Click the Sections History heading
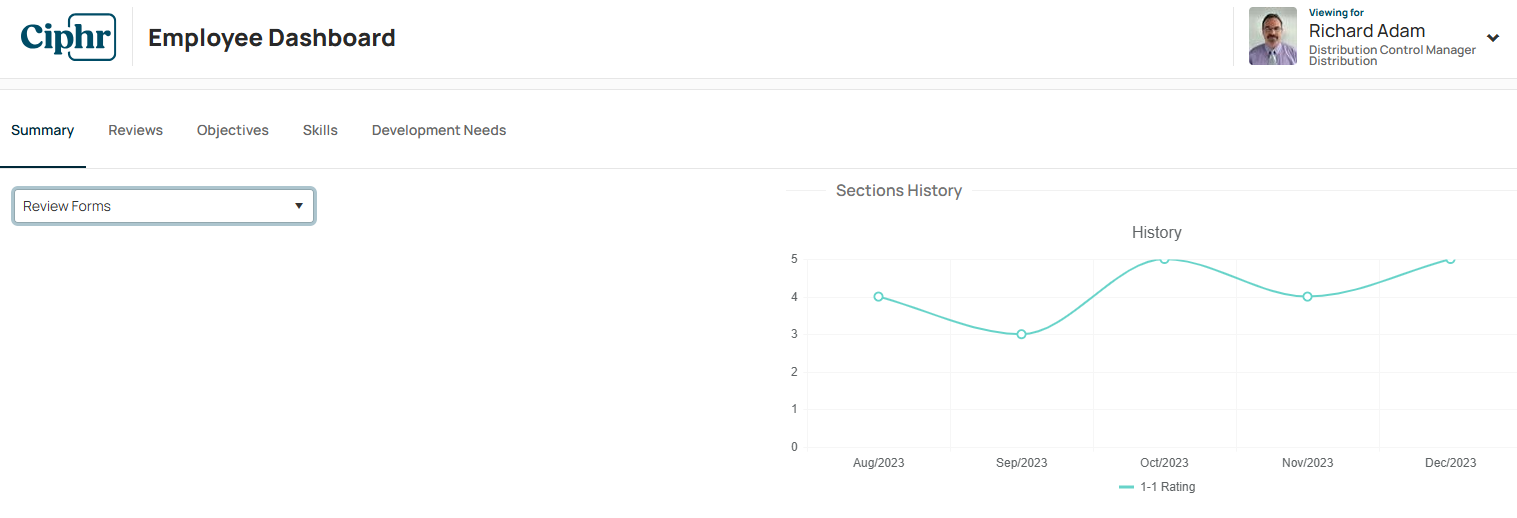Screen dimensions: 1517x518 899,190
